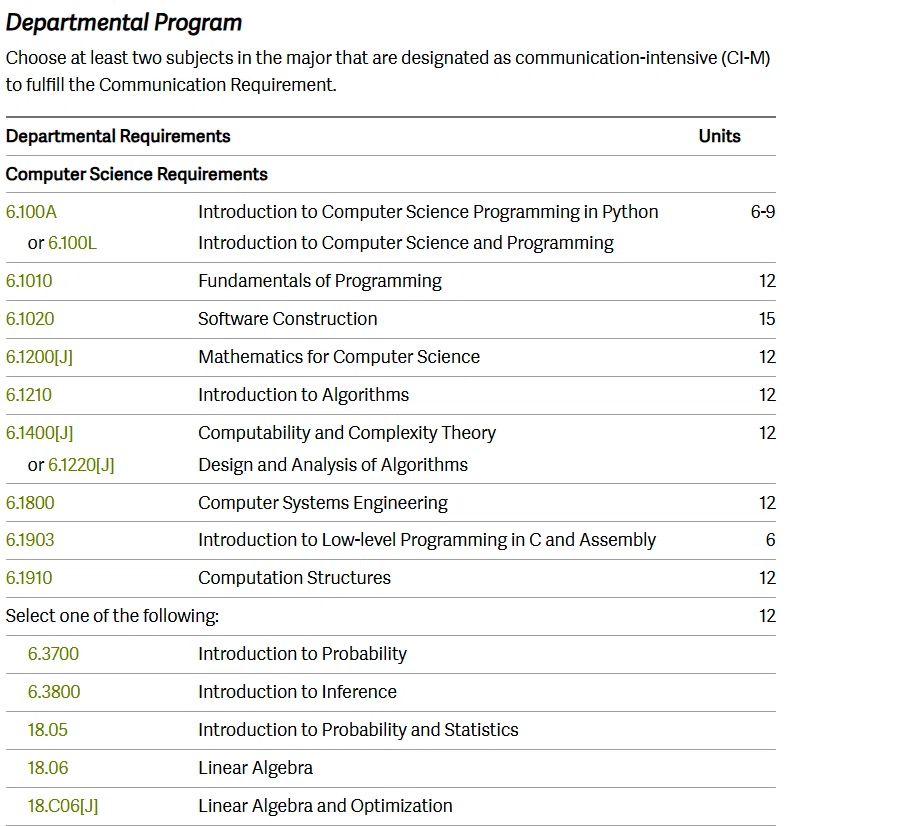The height and width of the screenshot is (826, 900).
Task: Select the 6.1200[J] course link
Action: [x=39, y=357]
